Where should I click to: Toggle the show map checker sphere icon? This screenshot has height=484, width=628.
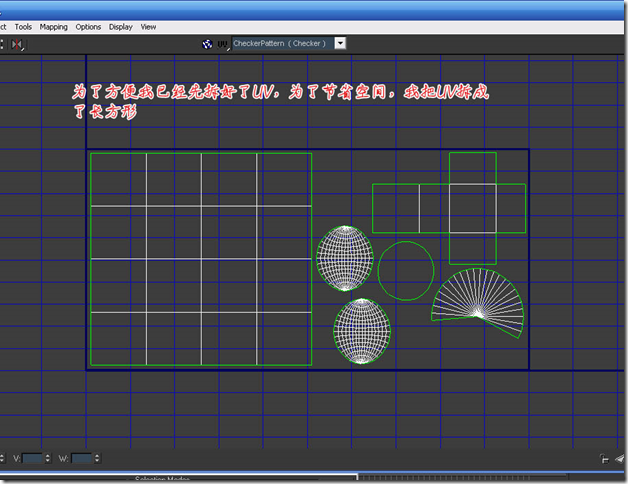(207, 44)
